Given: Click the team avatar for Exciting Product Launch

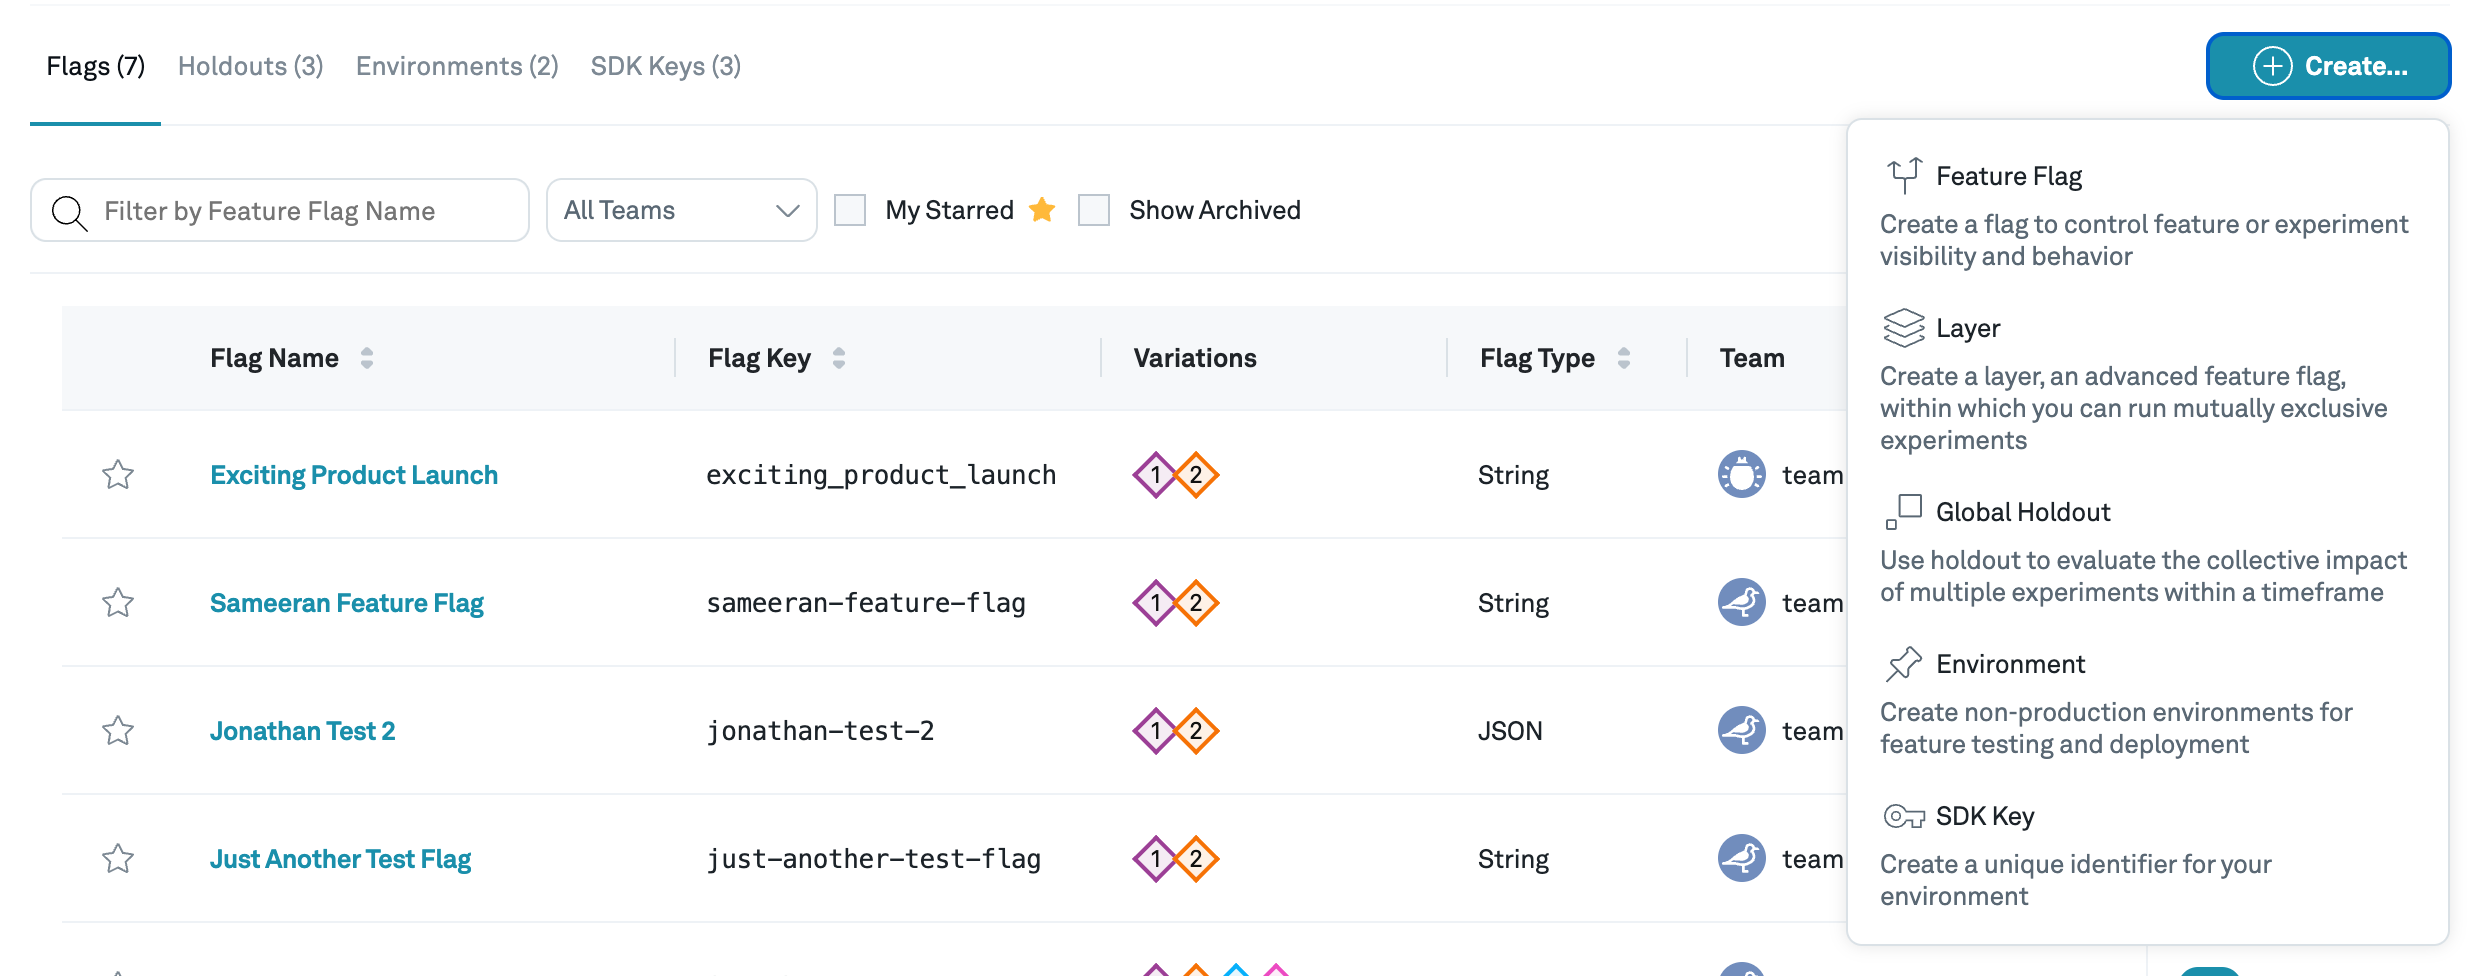Looking at the screenshot, I should 1741,474.
